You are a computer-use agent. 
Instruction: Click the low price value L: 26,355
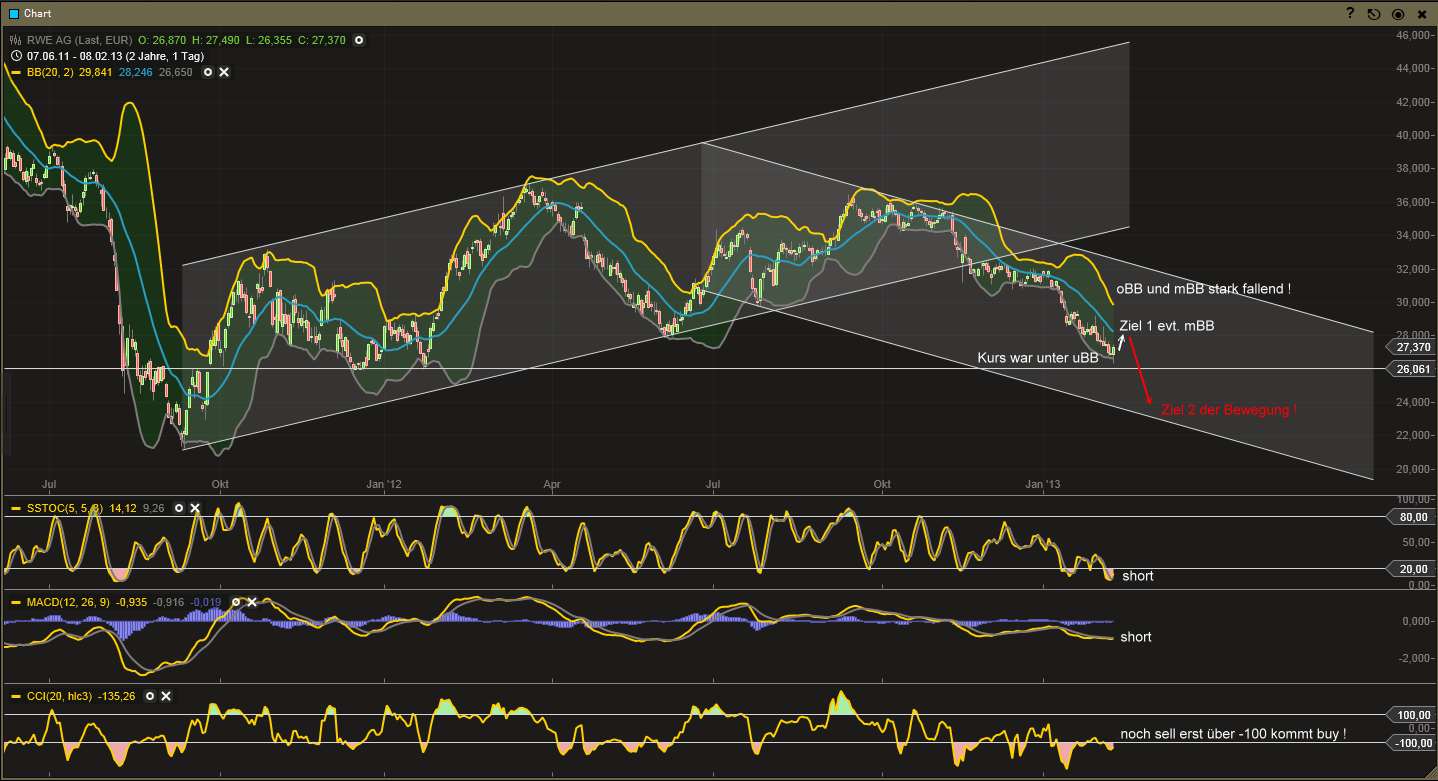(x=269, y=40)
